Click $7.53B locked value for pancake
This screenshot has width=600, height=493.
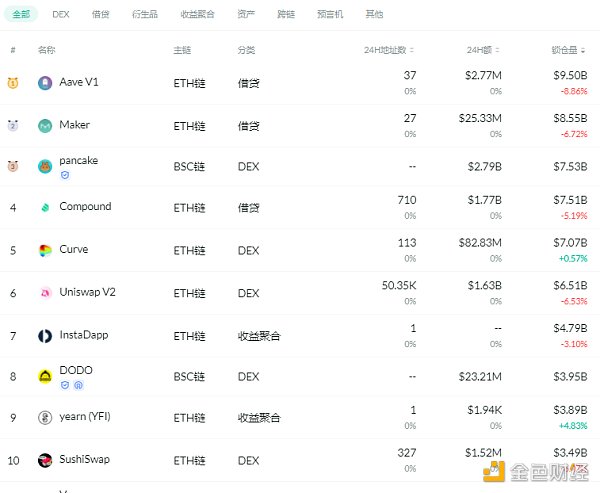coord(570,167)
